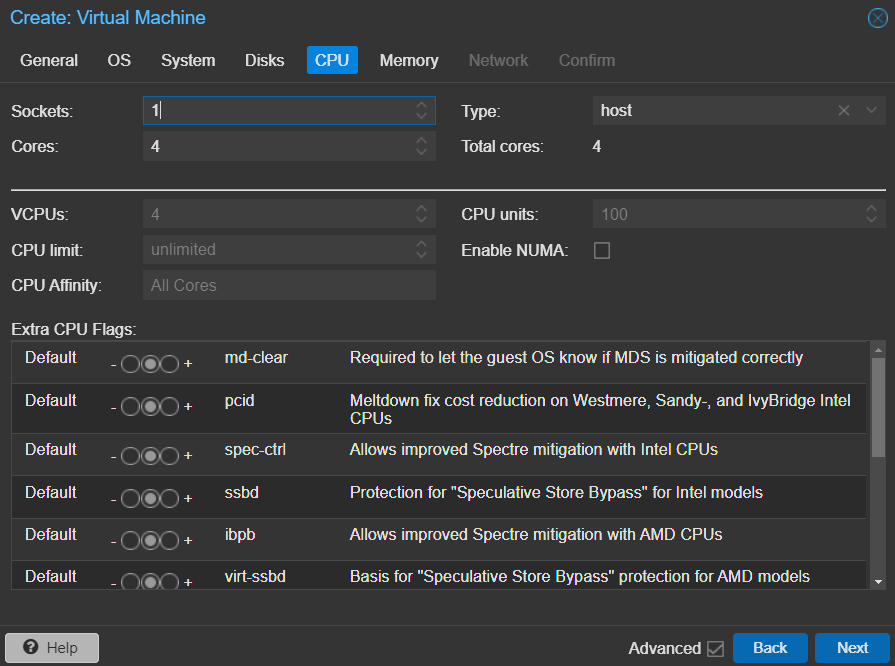Click the Back button
This screenshot has height=666, width=895.
click(770, 648)
